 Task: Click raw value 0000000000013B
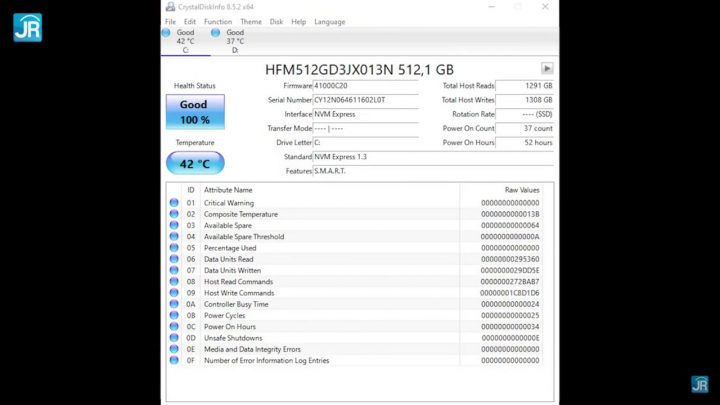(510, 214)
